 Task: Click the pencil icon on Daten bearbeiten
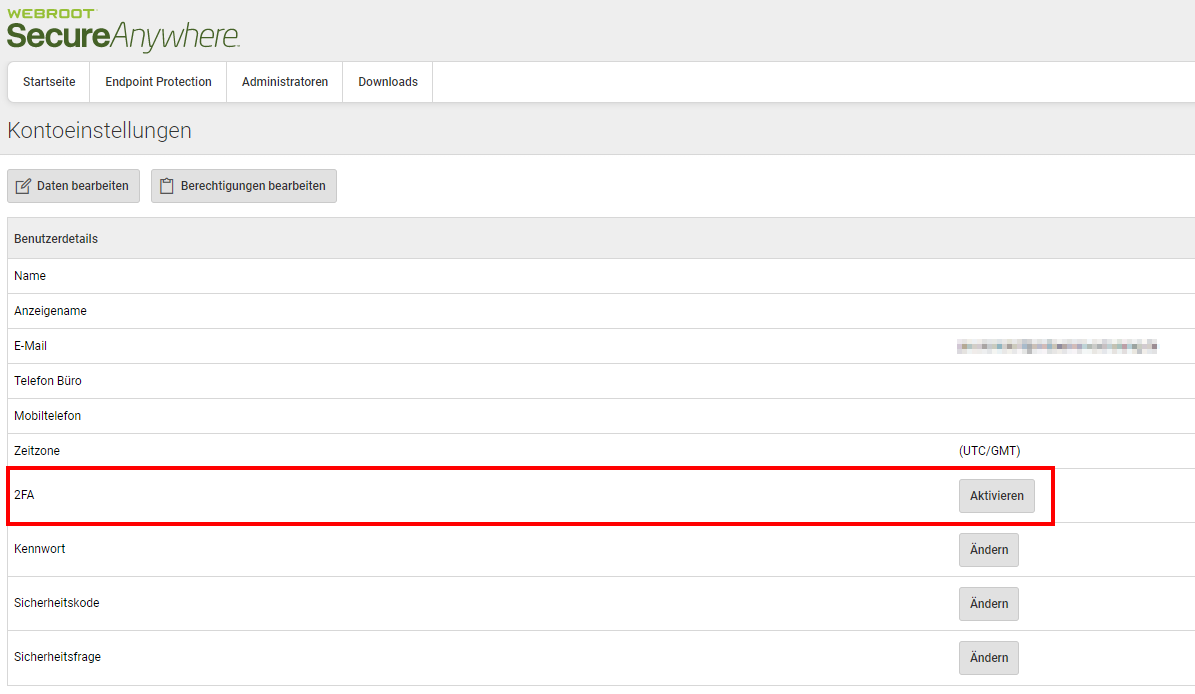coord(24,186)
